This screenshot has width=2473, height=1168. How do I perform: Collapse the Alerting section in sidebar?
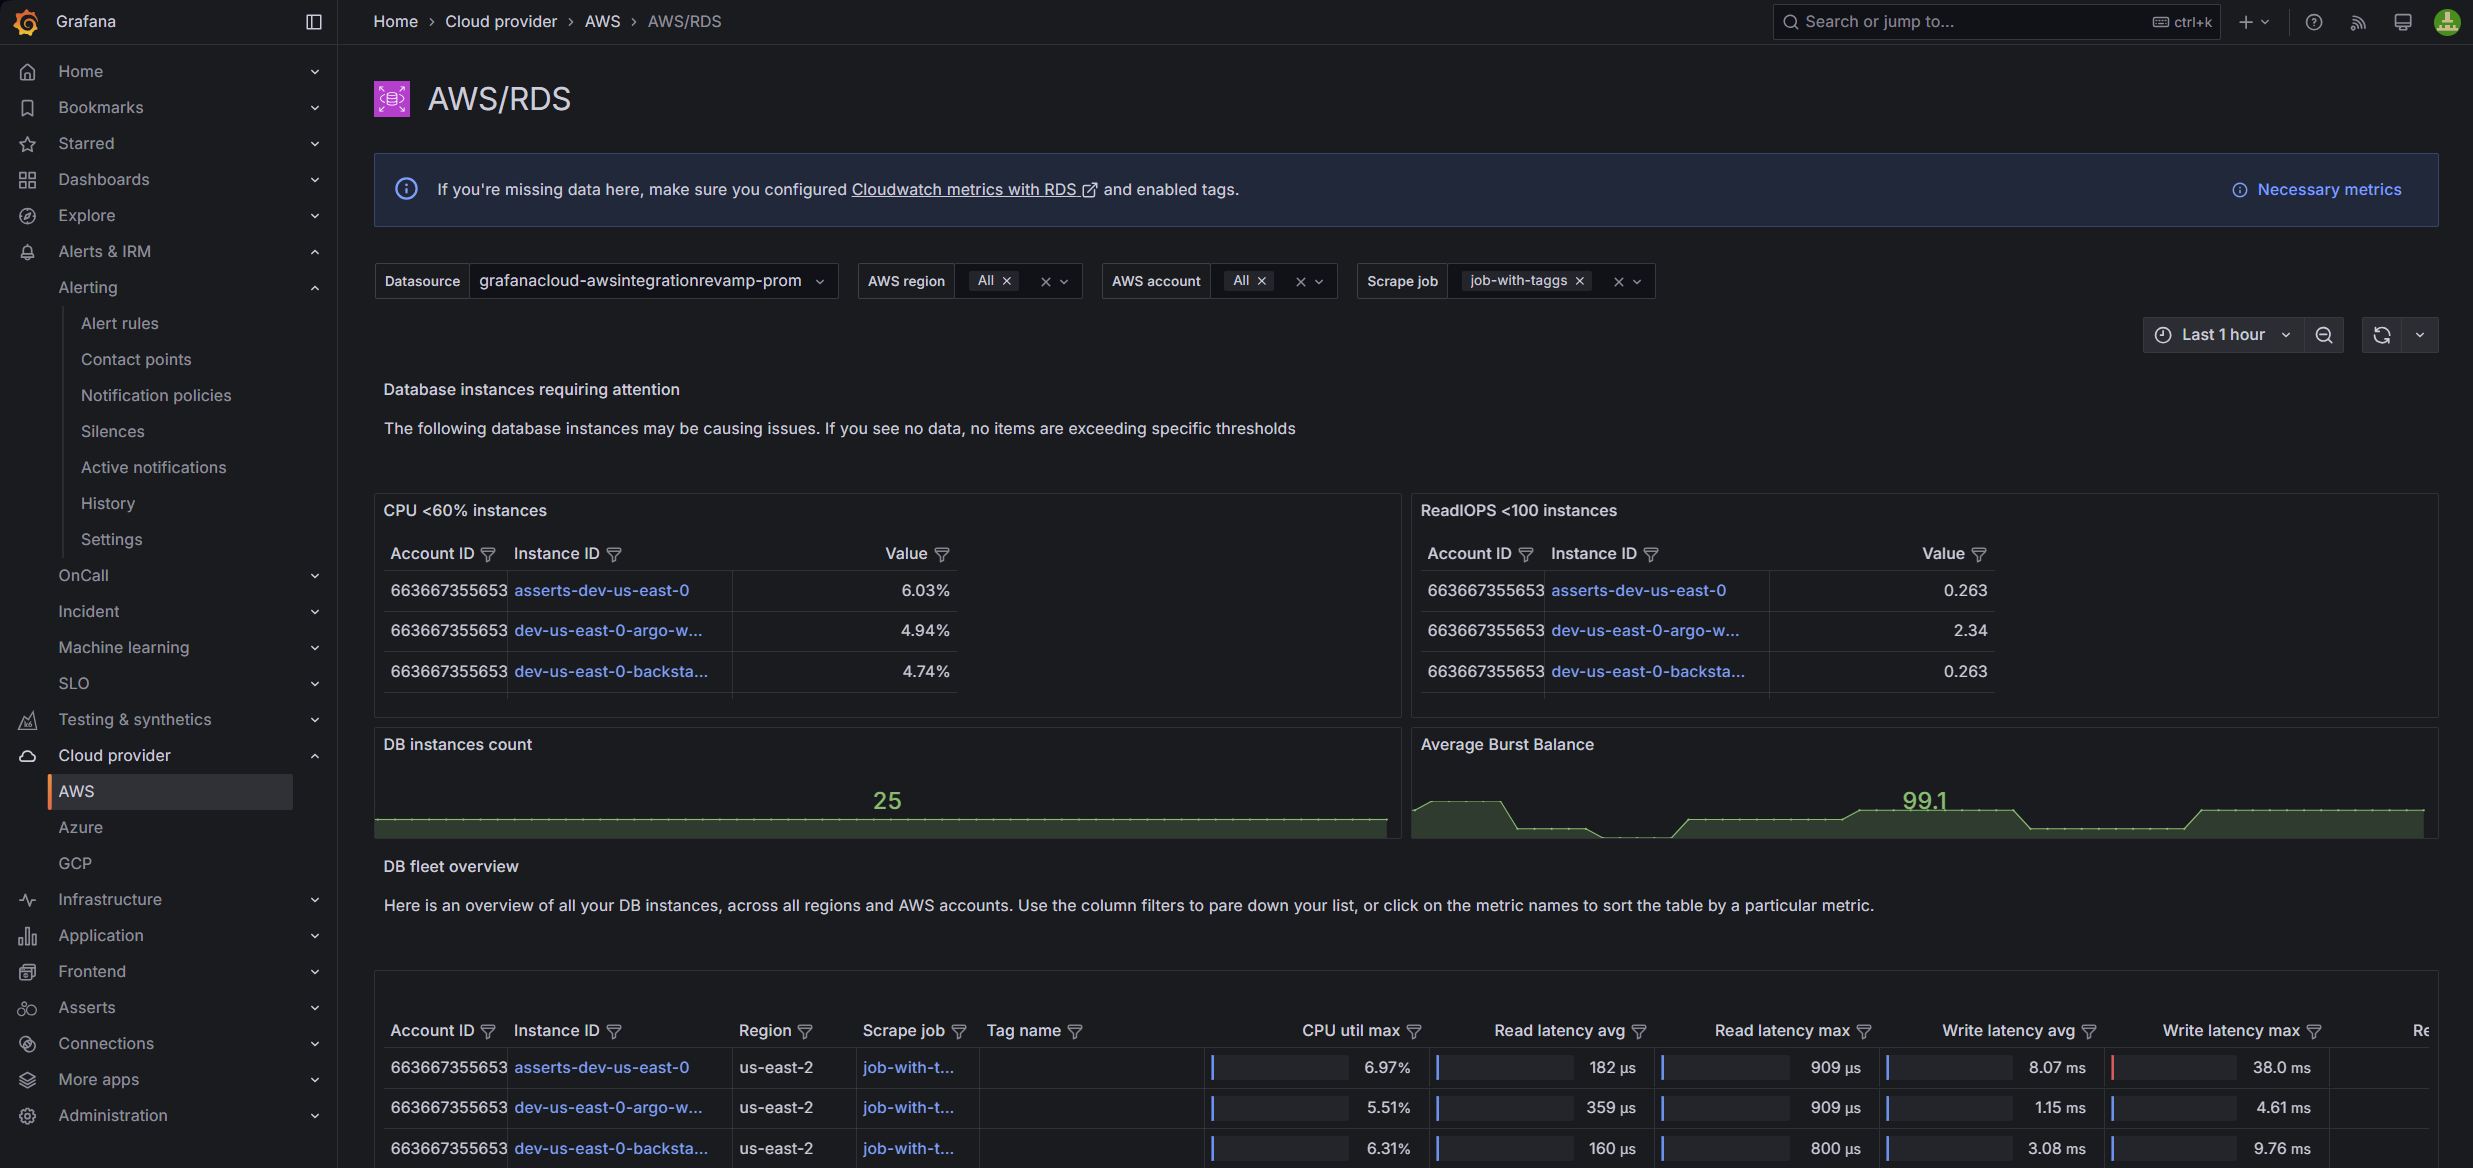coord(314,287)
